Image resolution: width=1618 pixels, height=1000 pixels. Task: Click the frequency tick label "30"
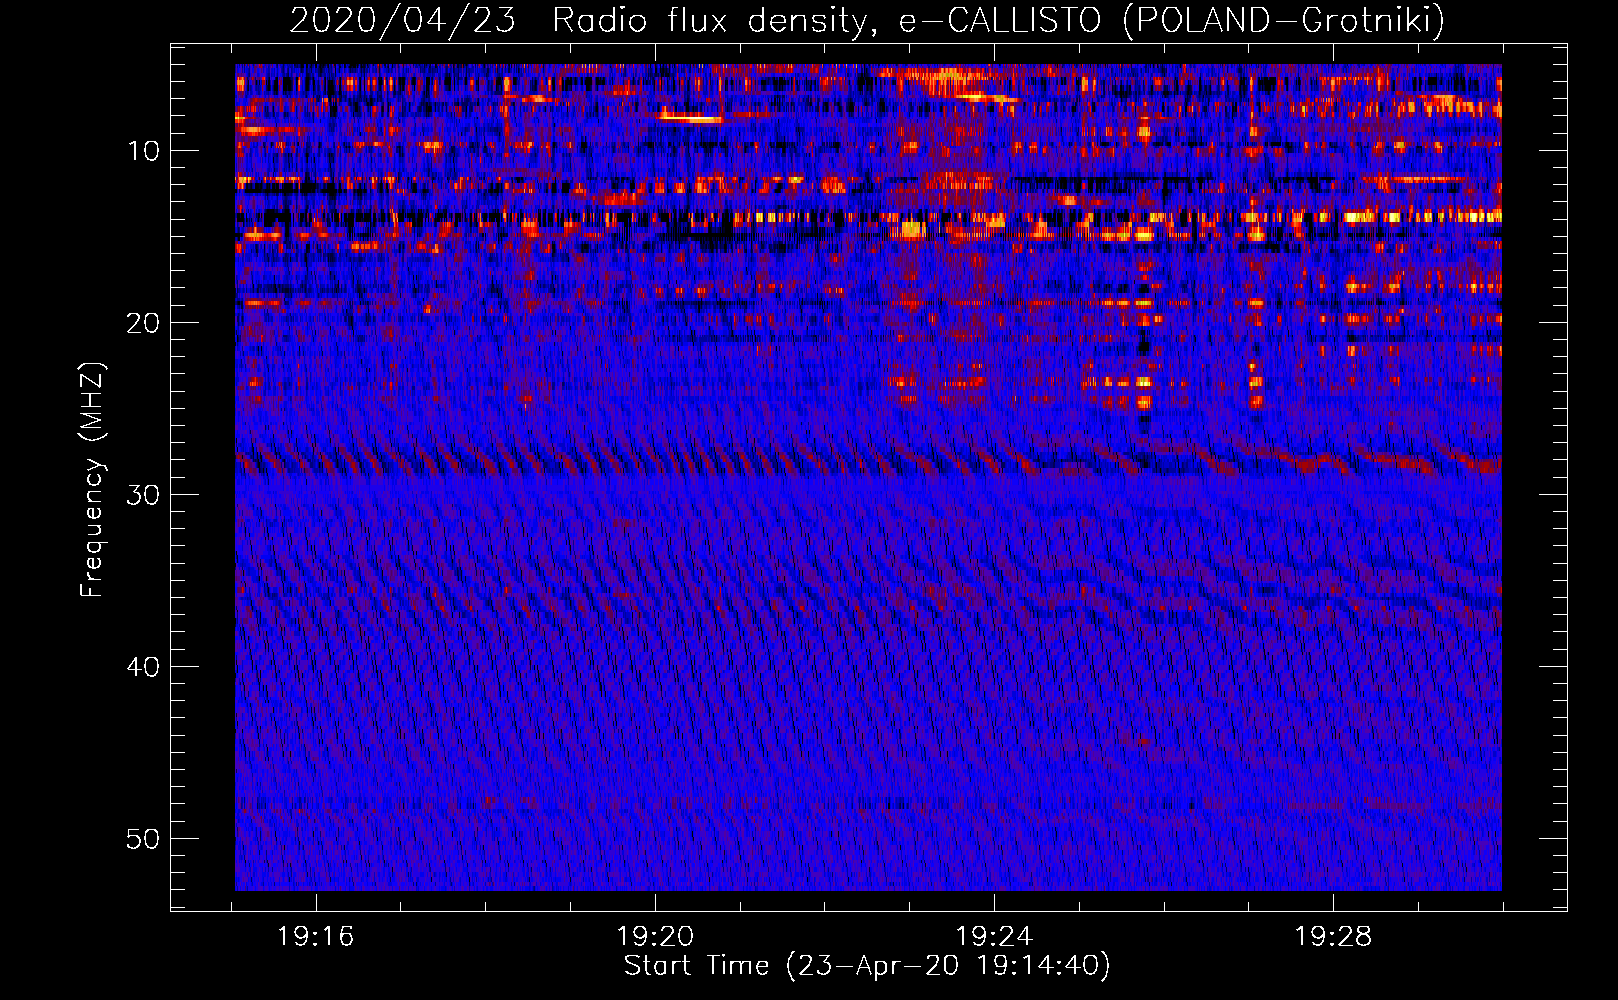pyautogui.click(x=144, y=495)
